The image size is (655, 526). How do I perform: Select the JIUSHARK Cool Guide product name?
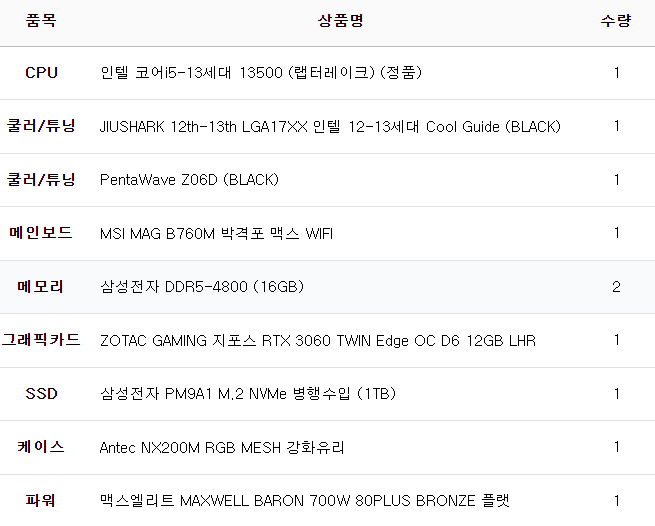pos(330,127)
